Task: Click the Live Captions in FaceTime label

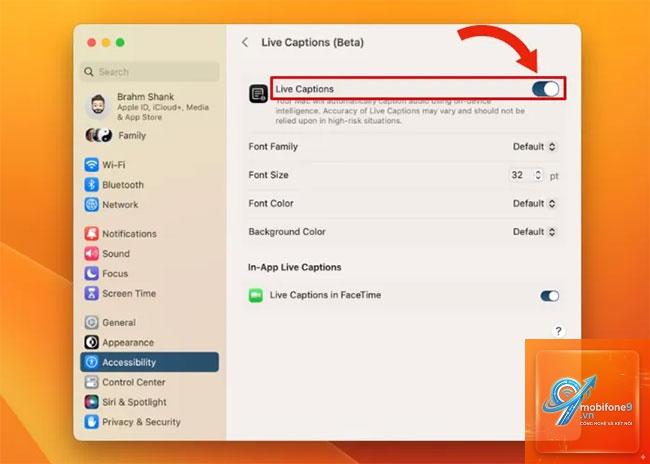Action: point(325,295)
